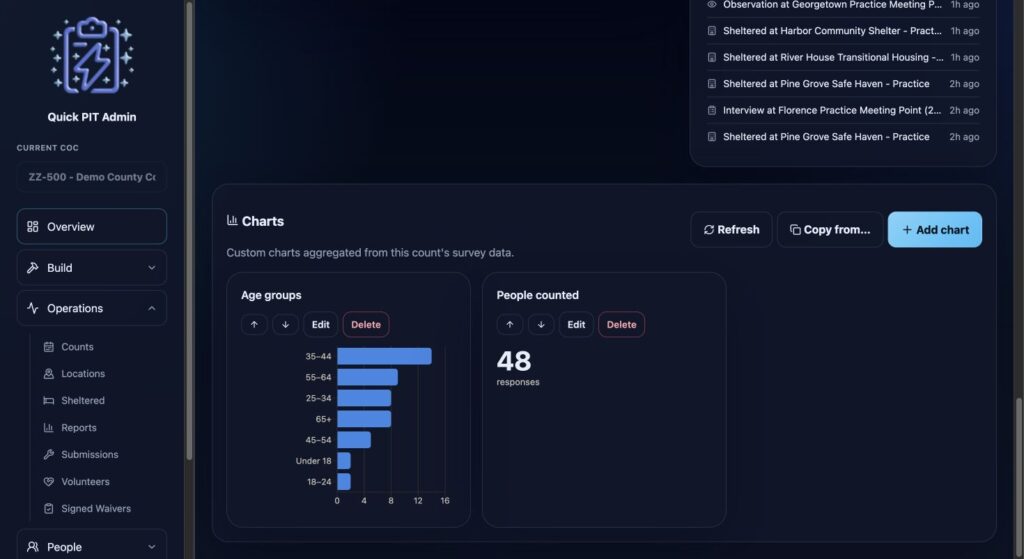Click the Age groups chart title
The image size is (1024, 559).
coord(271,295)
